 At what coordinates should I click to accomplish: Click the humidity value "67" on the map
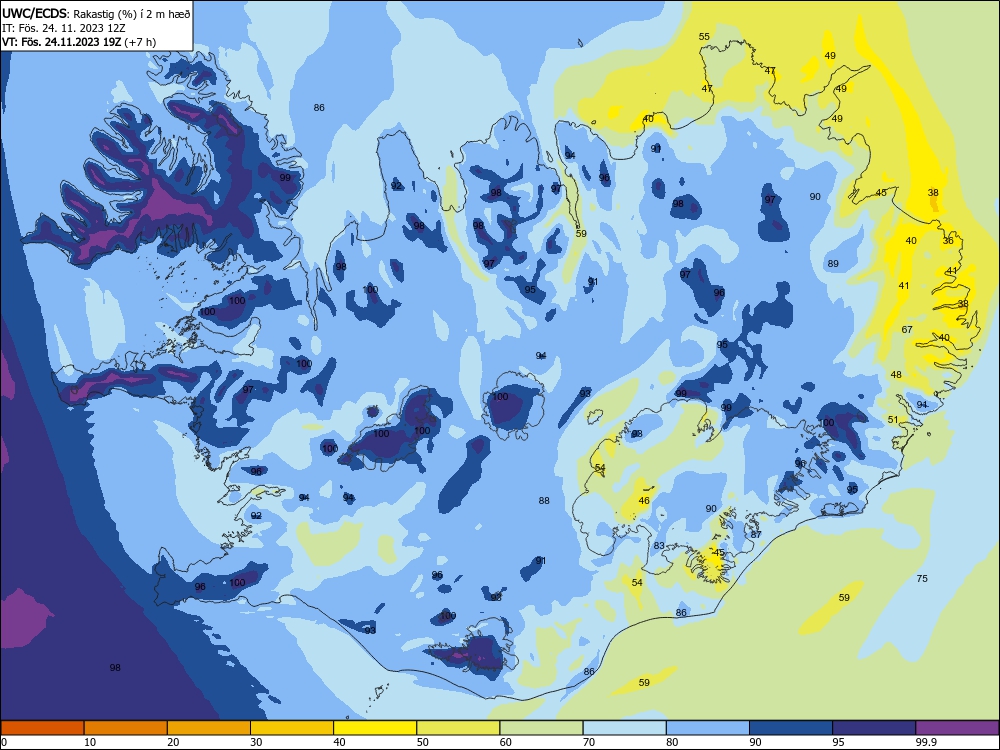point(907,330)
